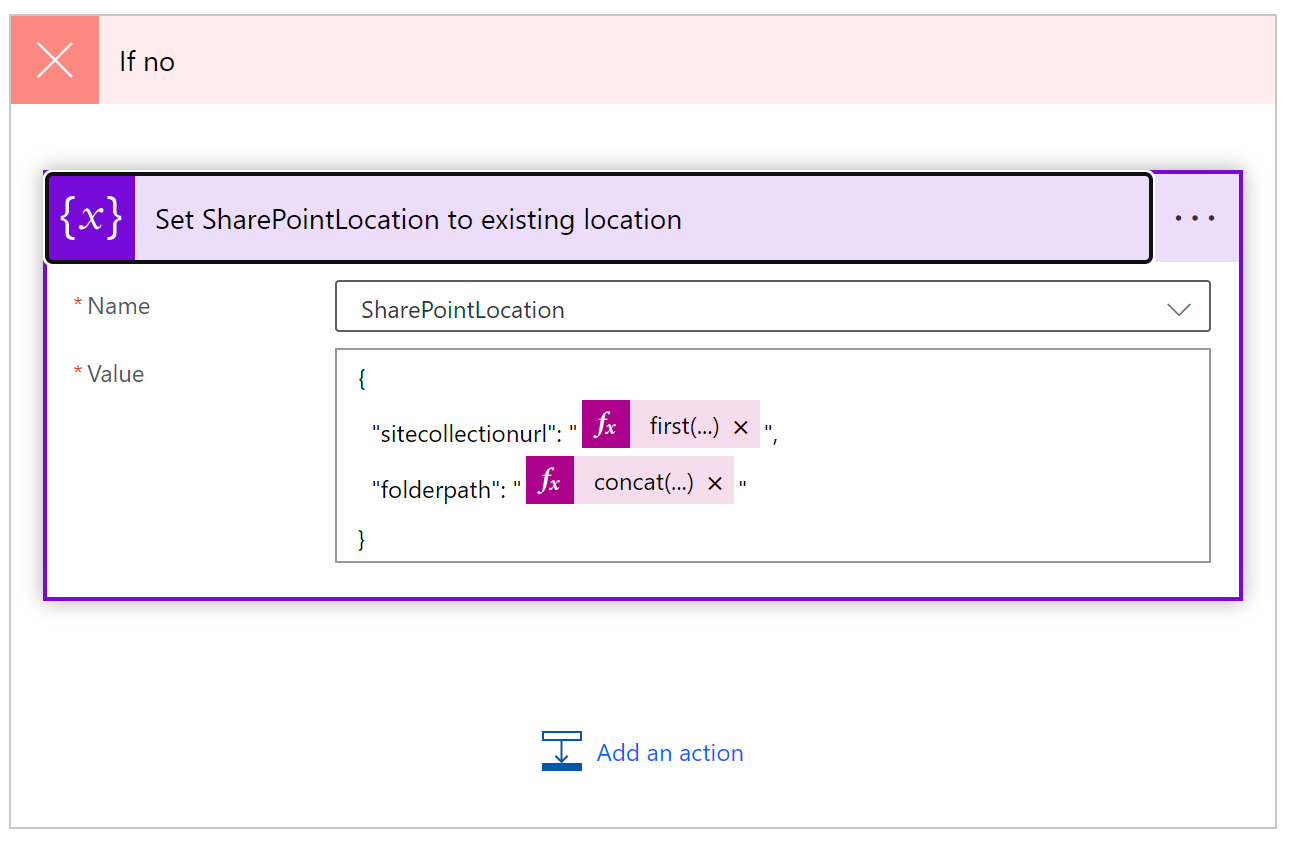Screen dimensions: 1290x843
Task: Open the first(...) expression for editing
Action: click(684, 426)
